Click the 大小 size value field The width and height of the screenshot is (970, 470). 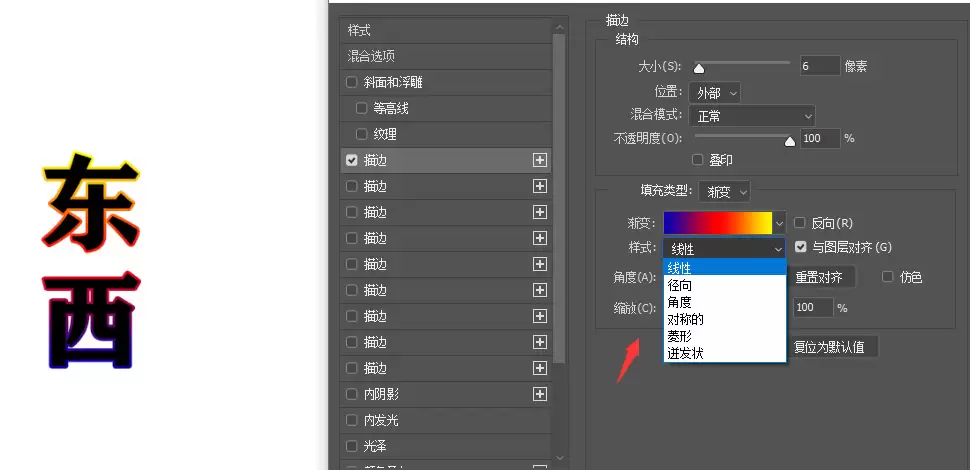[x=820, y=66]
